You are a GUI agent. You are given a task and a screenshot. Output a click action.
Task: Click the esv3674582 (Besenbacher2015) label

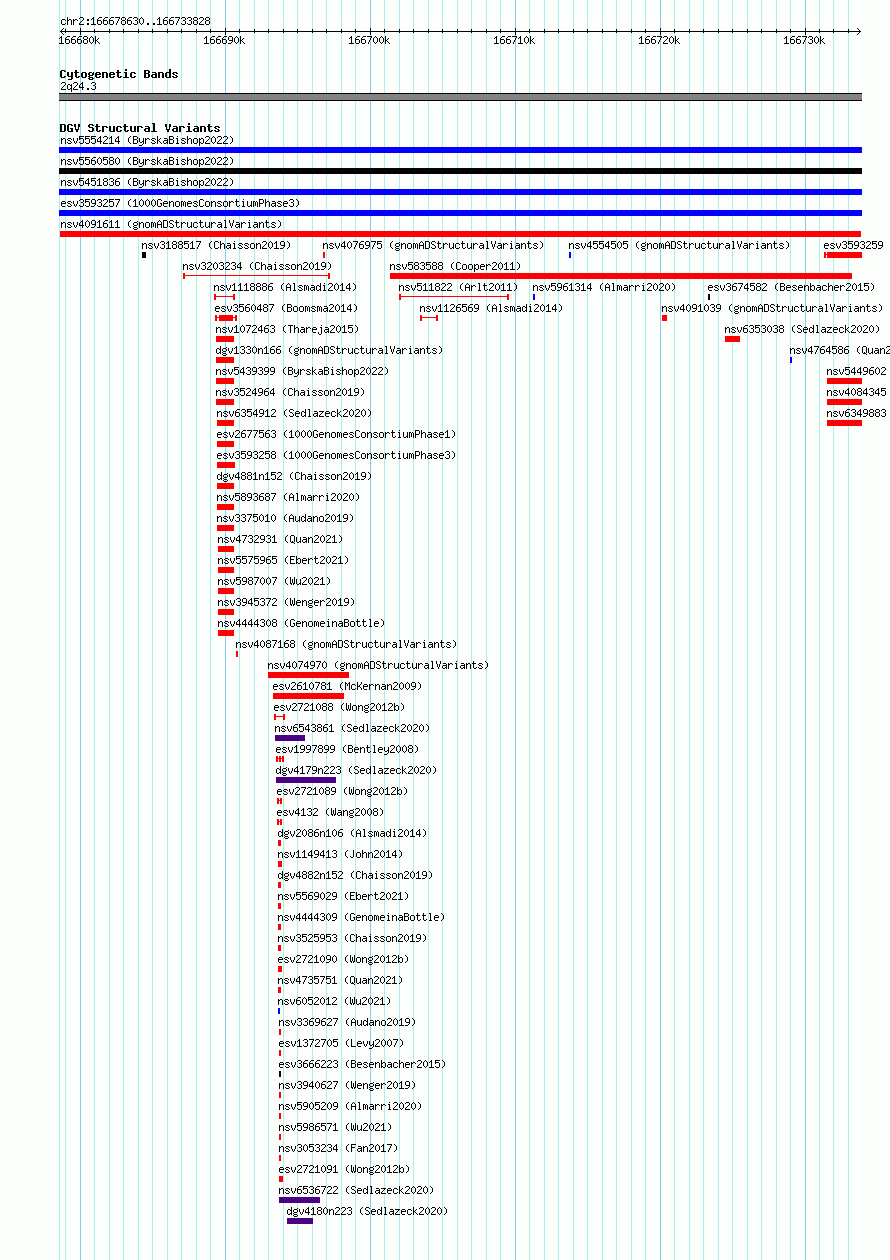click(791, 287)
